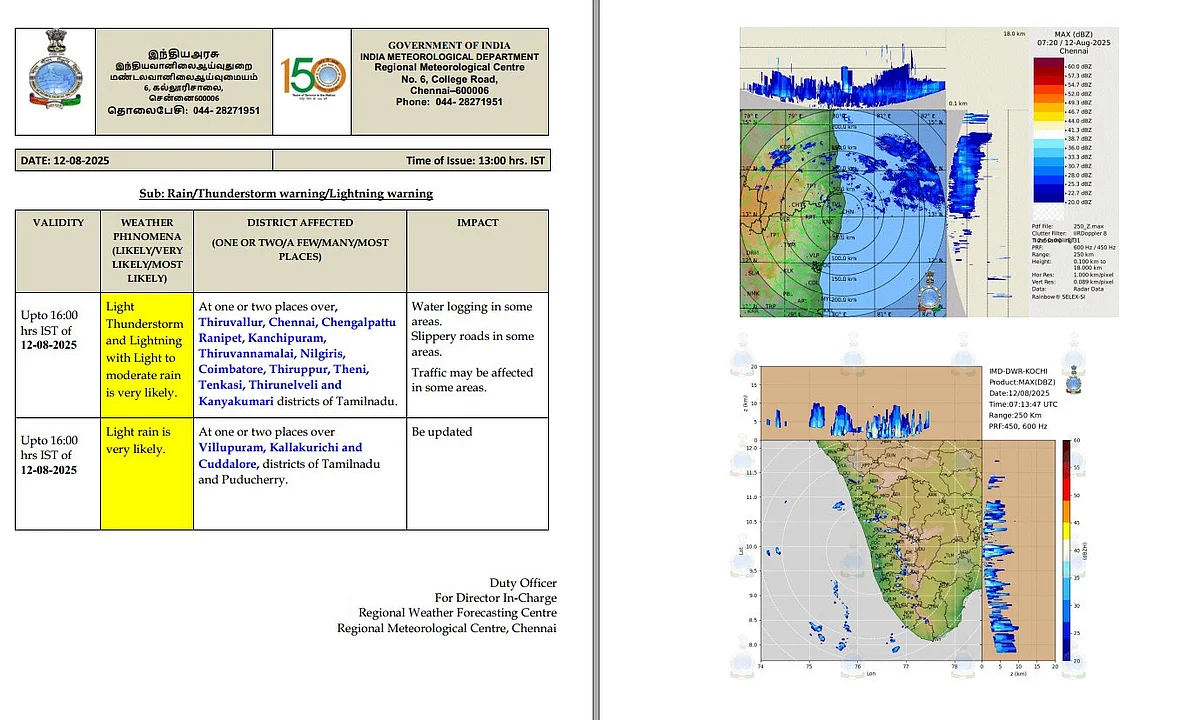This screenshot has height=720, width=1200.
Task: Click the English 'Phone: 044- 28271951' line
Action: pos(449,102)
